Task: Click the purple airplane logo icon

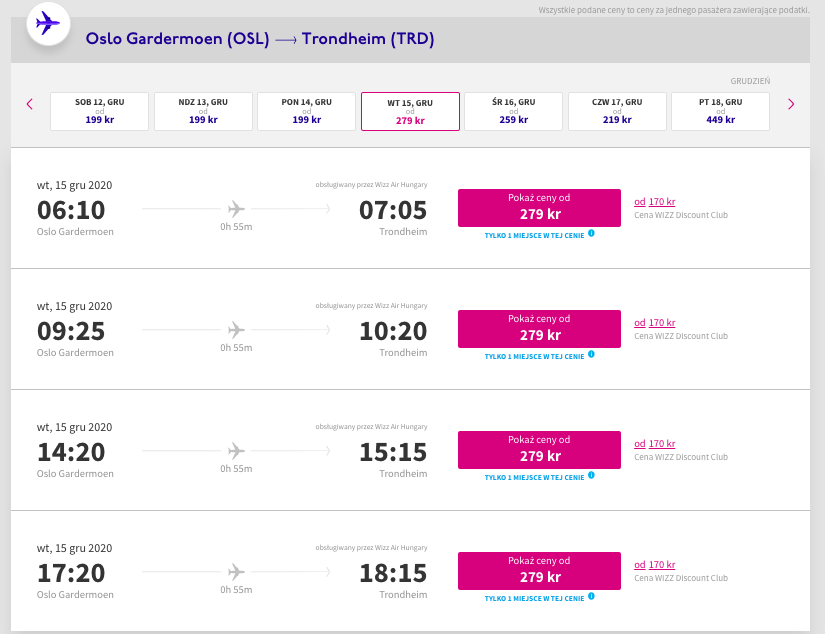Action: click(48, 24)
